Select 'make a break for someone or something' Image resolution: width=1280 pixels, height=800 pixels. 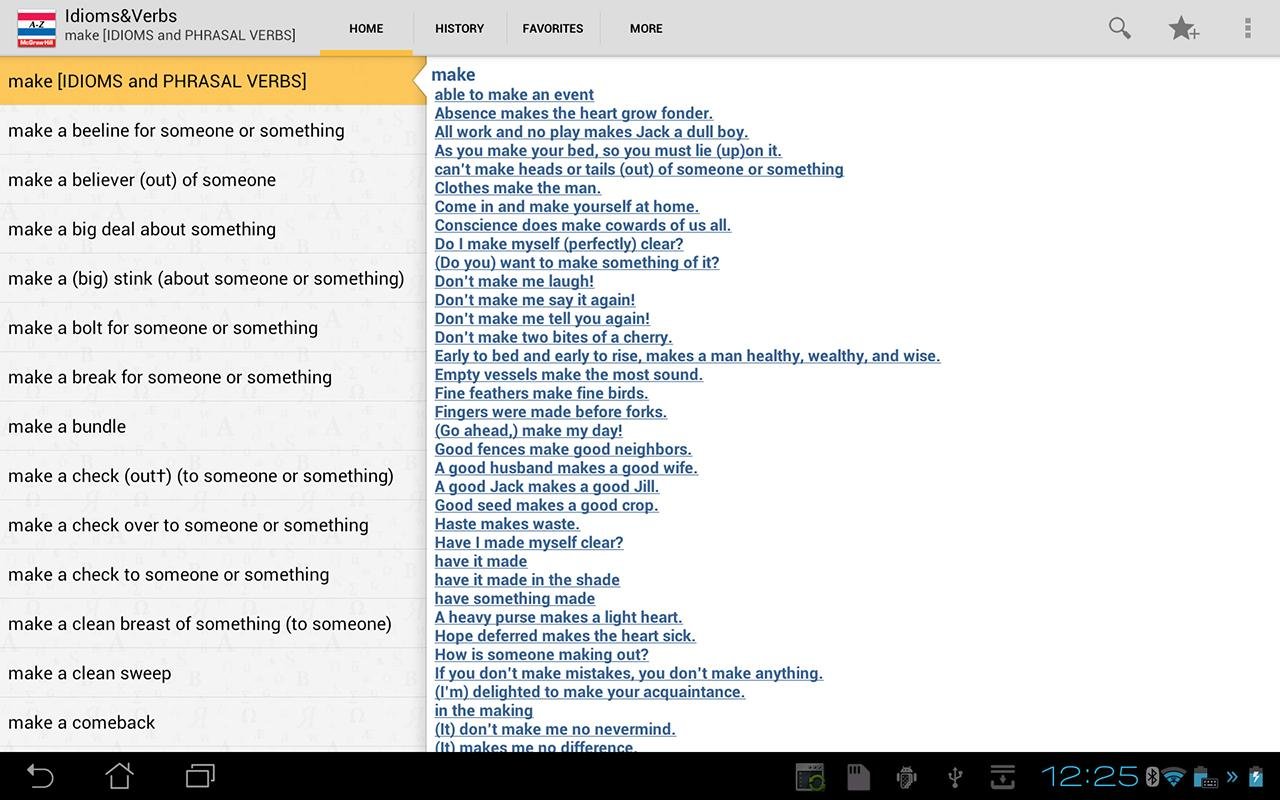[213, 377]
